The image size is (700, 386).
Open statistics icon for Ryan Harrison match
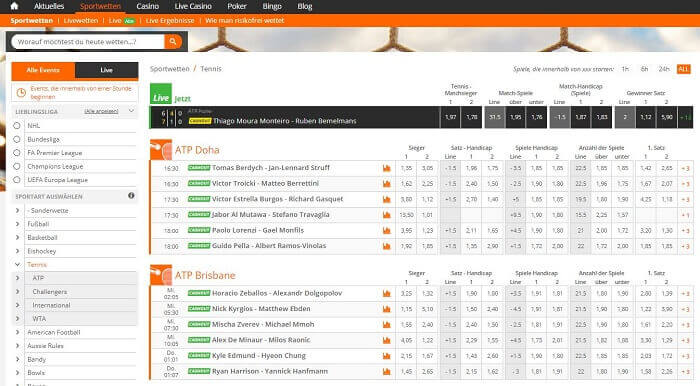click(x=387, y=372)
